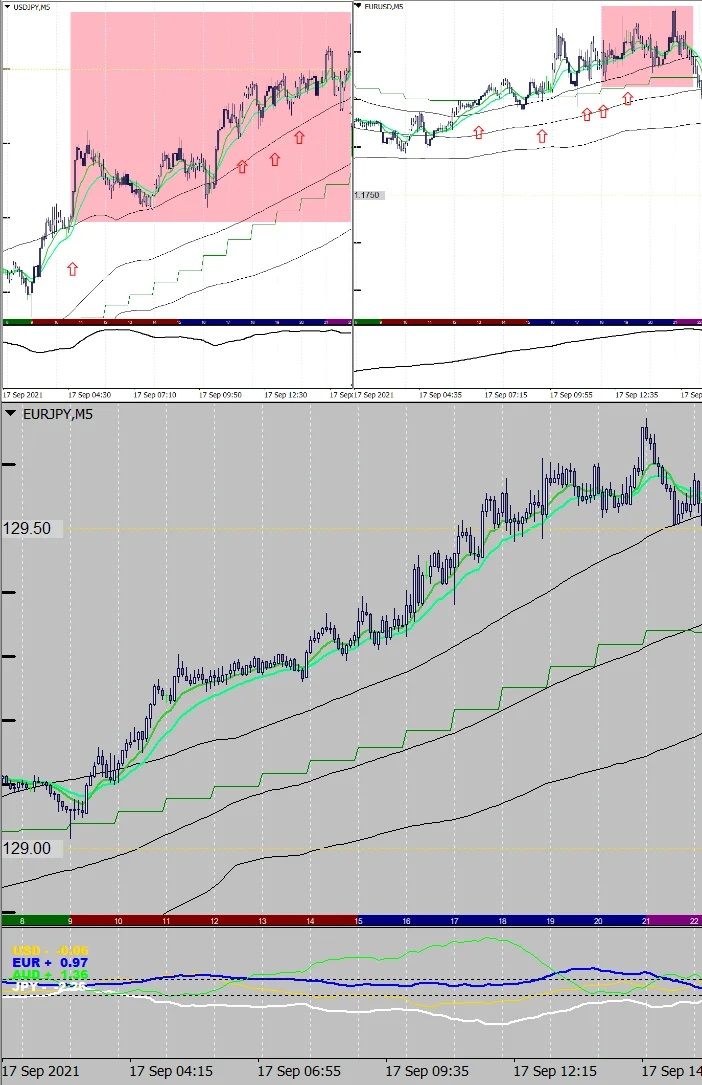This screenshot has width=702, height=1085.
Task: Click the 17 Sep 12:35 label on EURUSD
Action: [637, 395]
